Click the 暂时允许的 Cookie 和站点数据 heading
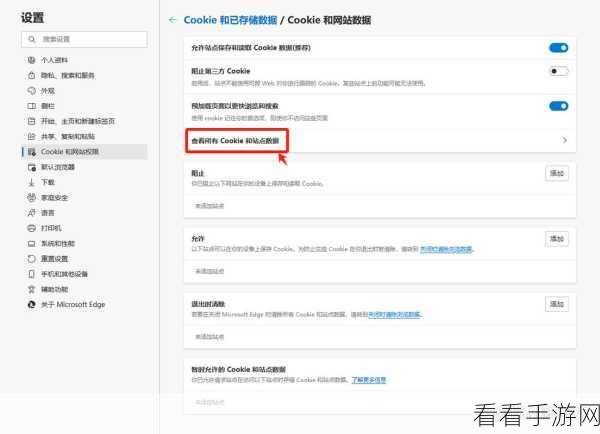Viewport: 600px width, 434px height. [x=238, y=369]
